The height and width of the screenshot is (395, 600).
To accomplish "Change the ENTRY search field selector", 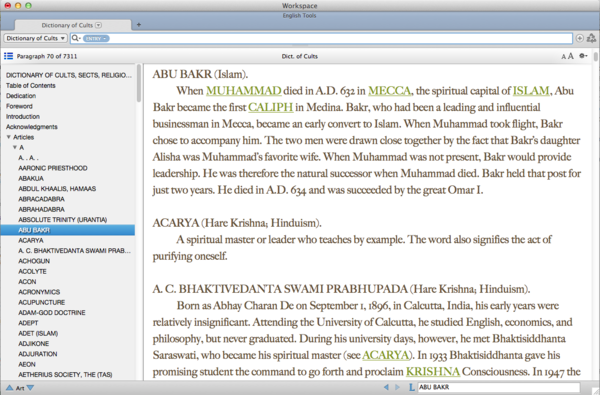I will 96,38.
